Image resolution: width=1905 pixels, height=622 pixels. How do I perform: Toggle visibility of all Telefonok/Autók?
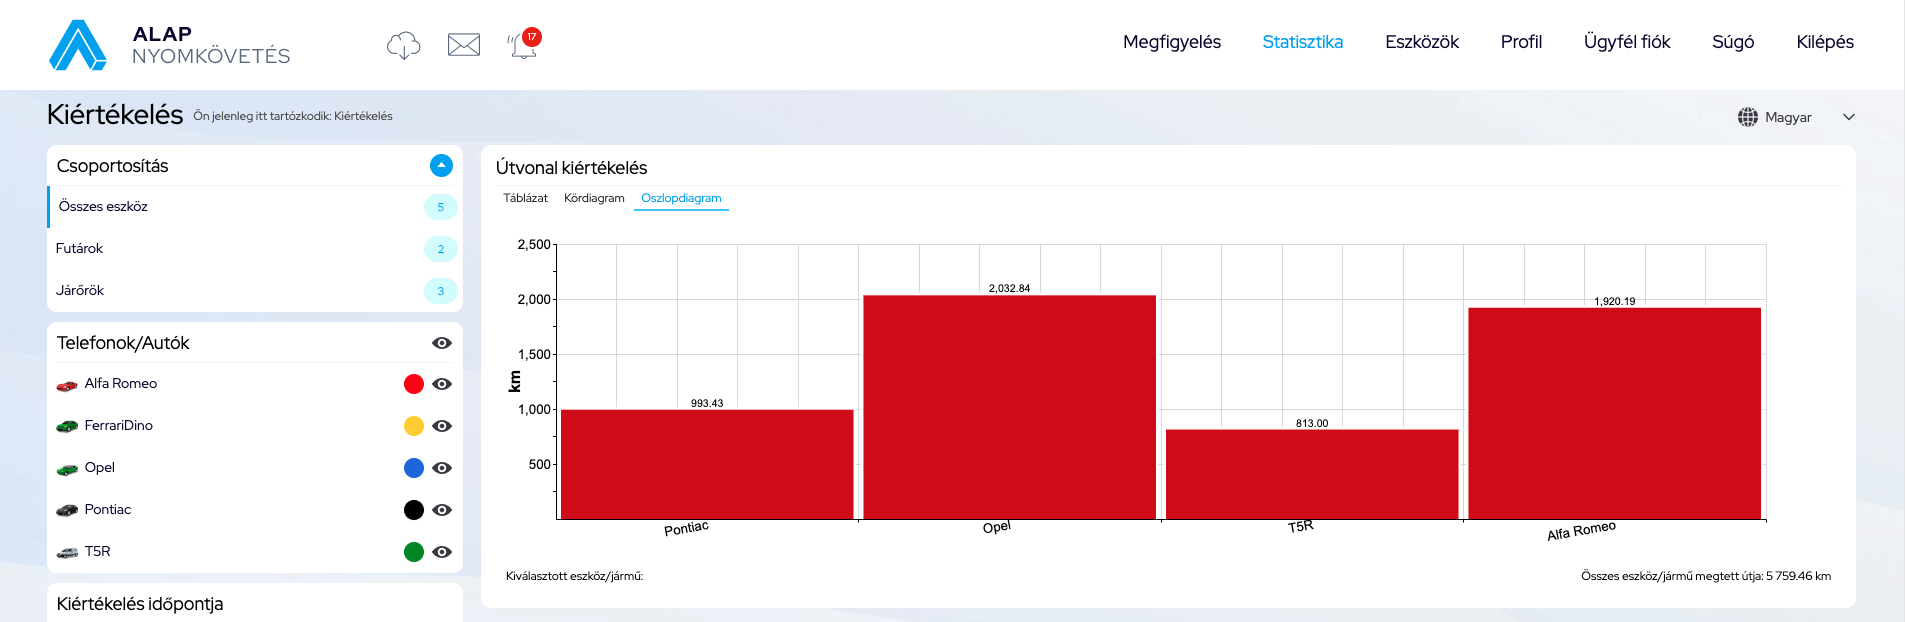click(x=441, y=343)
